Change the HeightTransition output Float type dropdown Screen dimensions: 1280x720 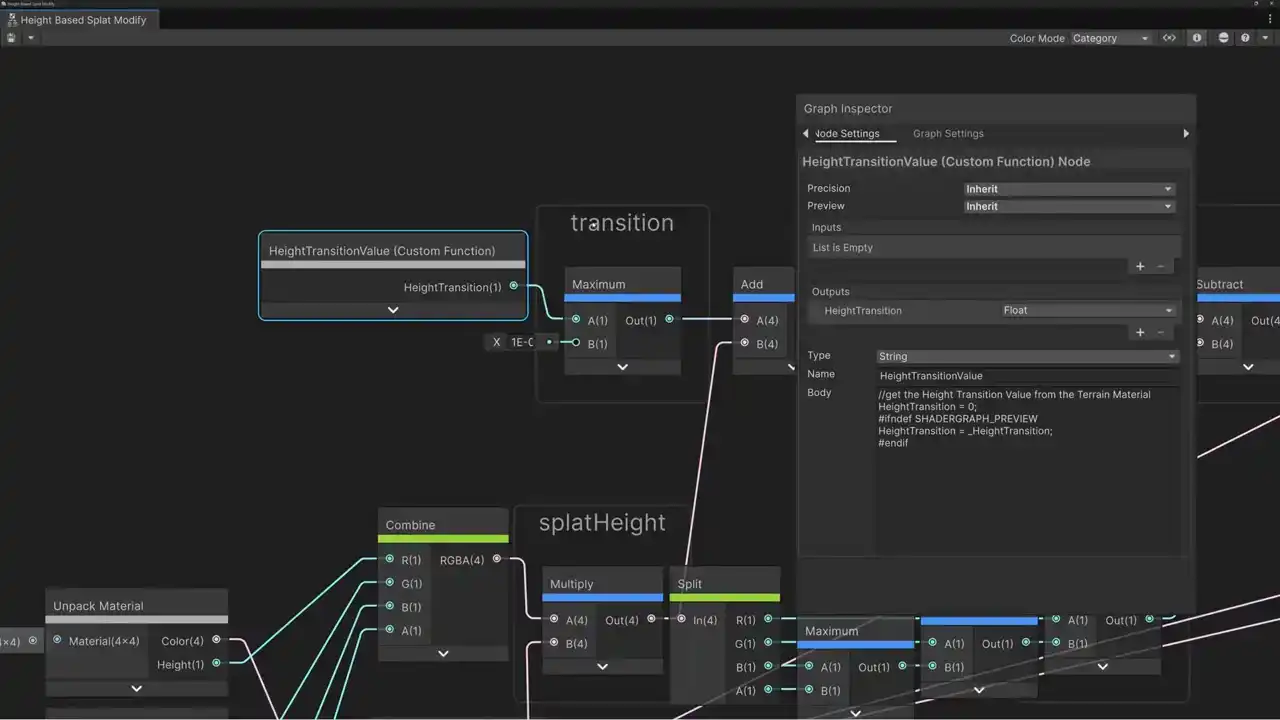click(x=1087, y=311)
